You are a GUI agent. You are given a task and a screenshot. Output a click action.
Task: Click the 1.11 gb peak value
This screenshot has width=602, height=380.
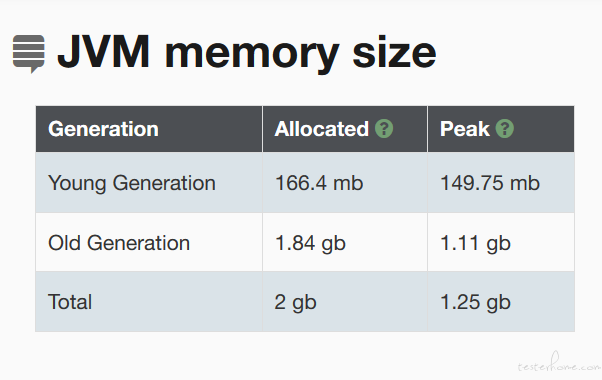475,244
